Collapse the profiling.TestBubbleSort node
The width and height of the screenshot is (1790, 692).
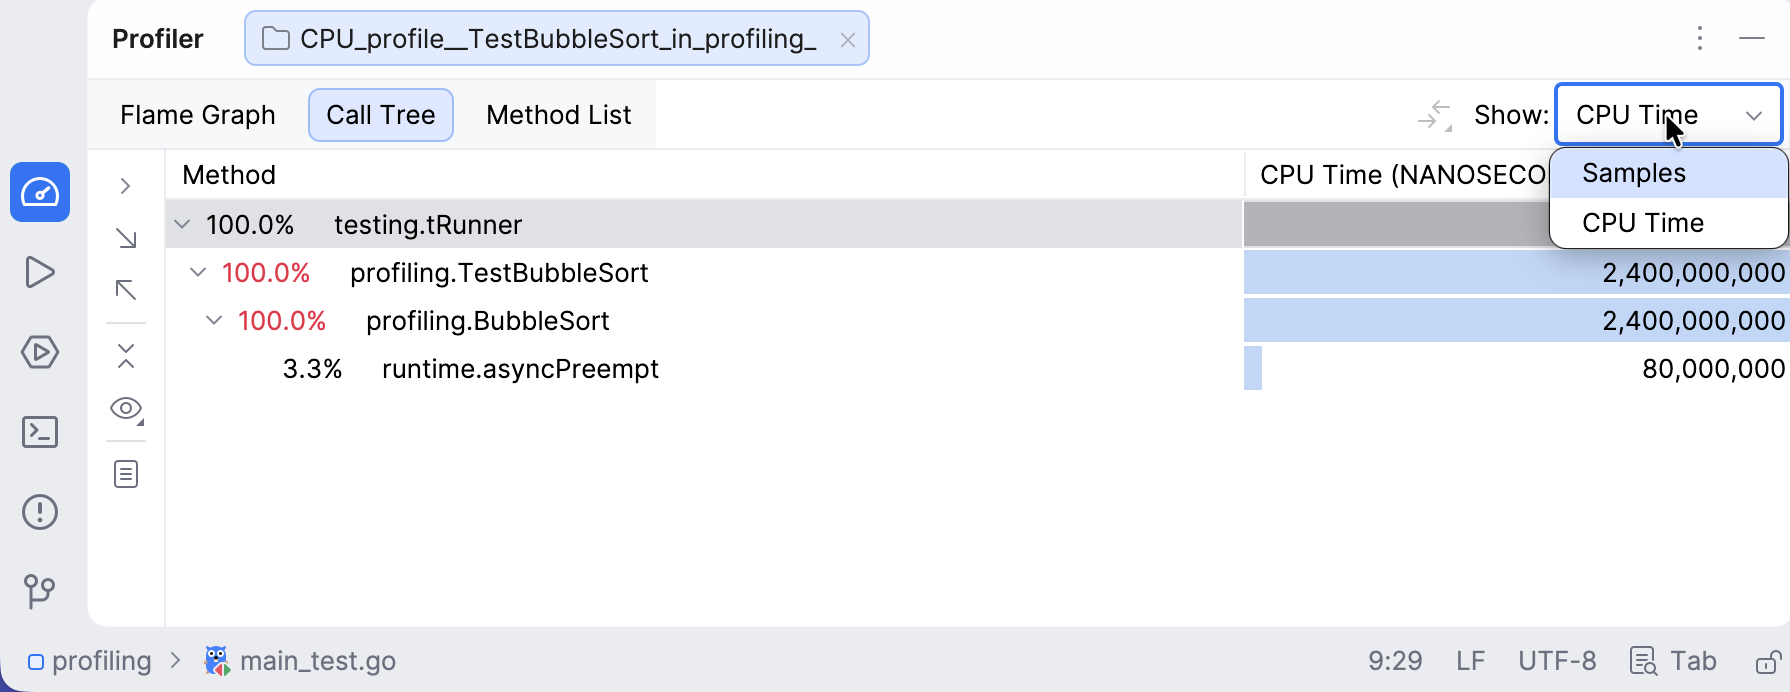point(198,273)
